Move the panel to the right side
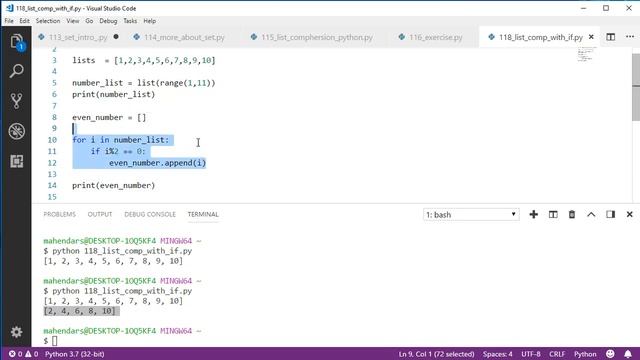This screenshot has height=360, width=640. point(610,214)
